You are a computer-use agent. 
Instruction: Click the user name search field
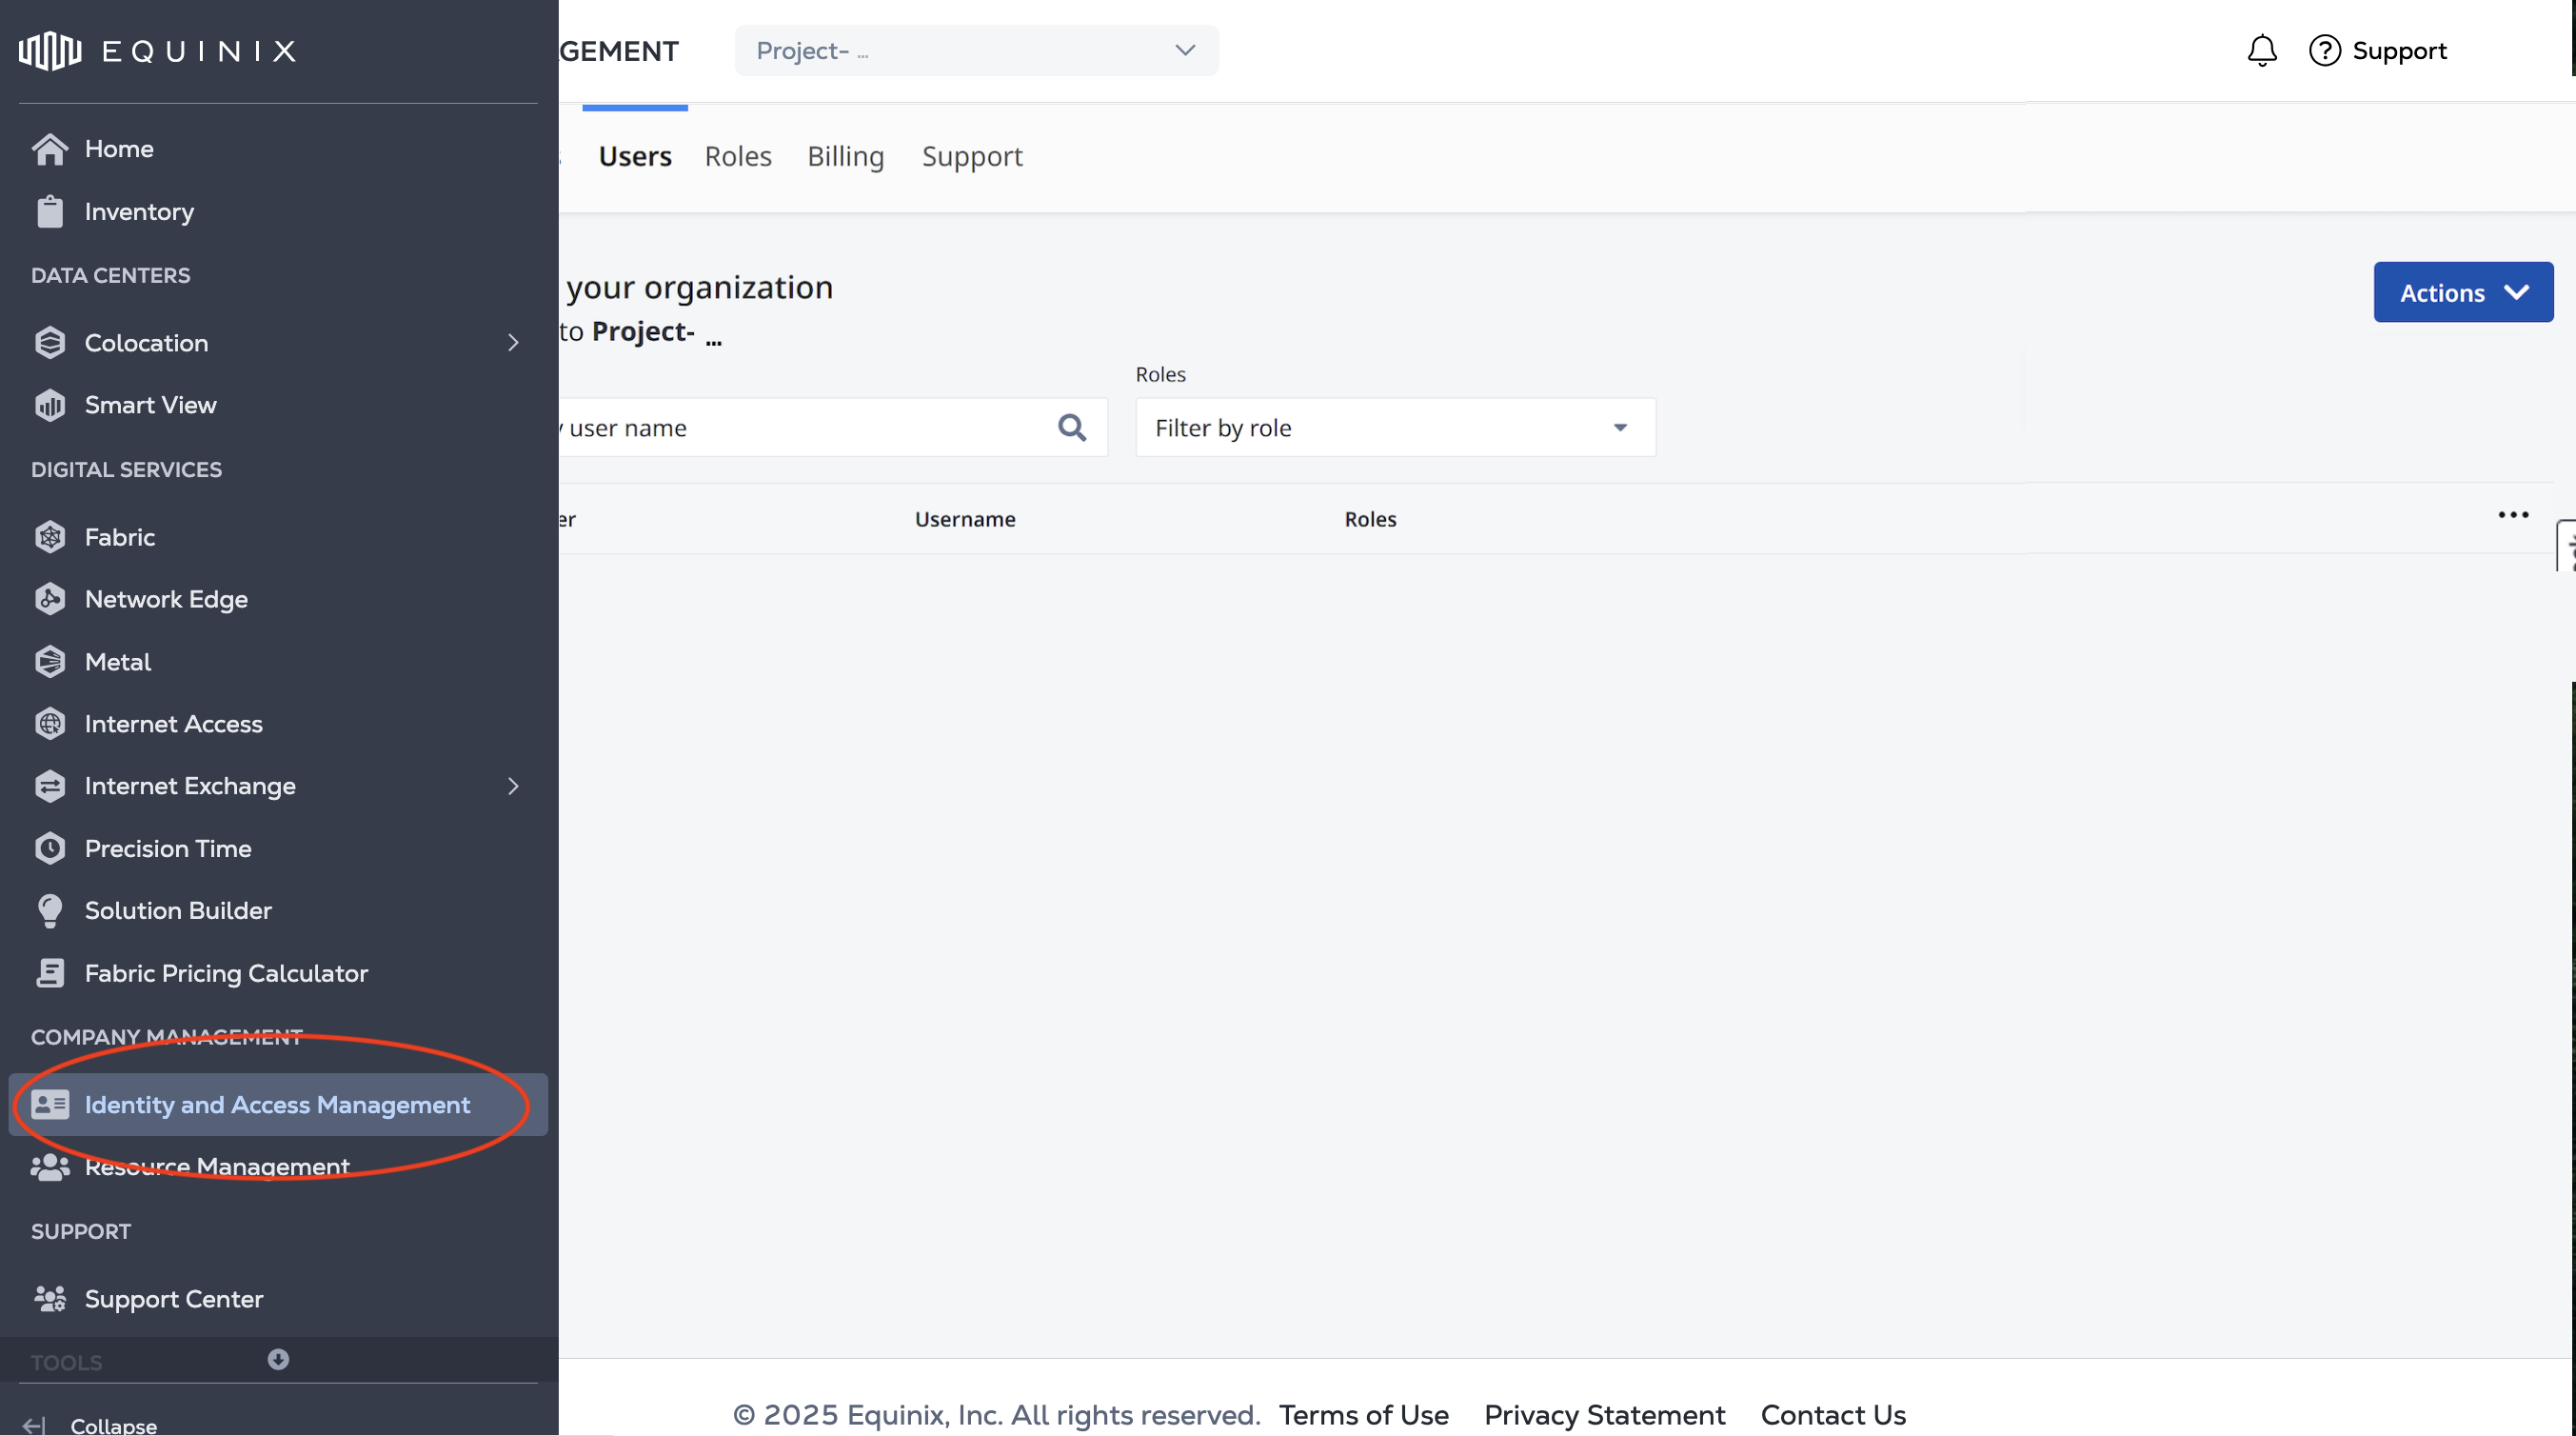(833, 428)
